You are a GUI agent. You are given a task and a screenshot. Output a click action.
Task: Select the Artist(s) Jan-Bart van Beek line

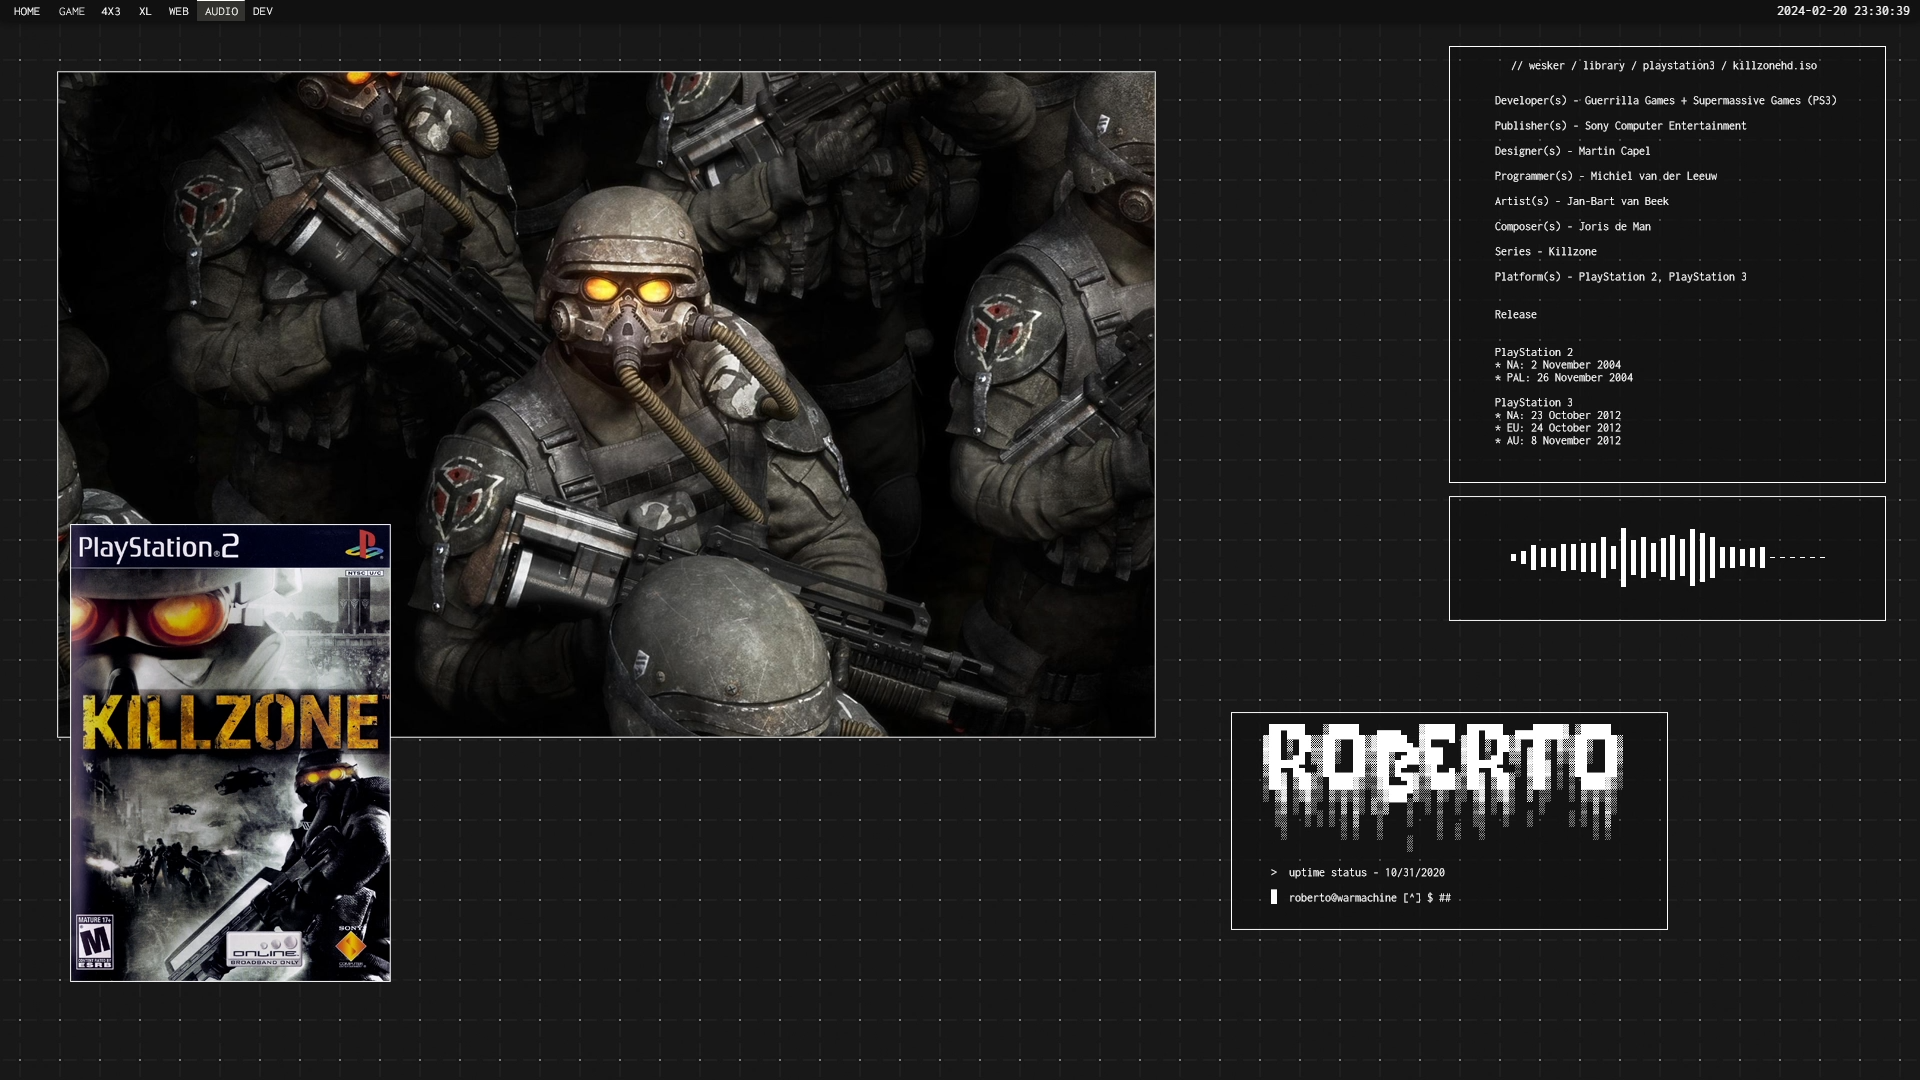tap(1581, 201)
